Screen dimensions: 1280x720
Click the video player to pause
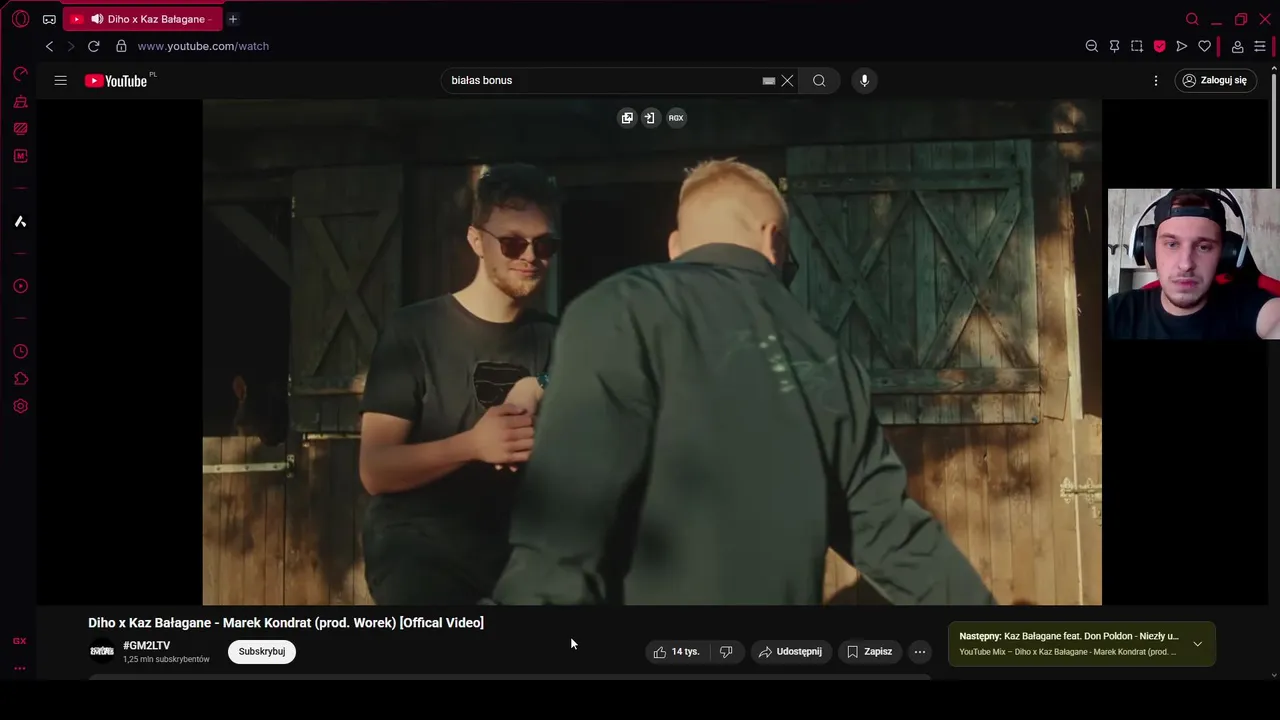pyautogui.click(x=652, y=352)
